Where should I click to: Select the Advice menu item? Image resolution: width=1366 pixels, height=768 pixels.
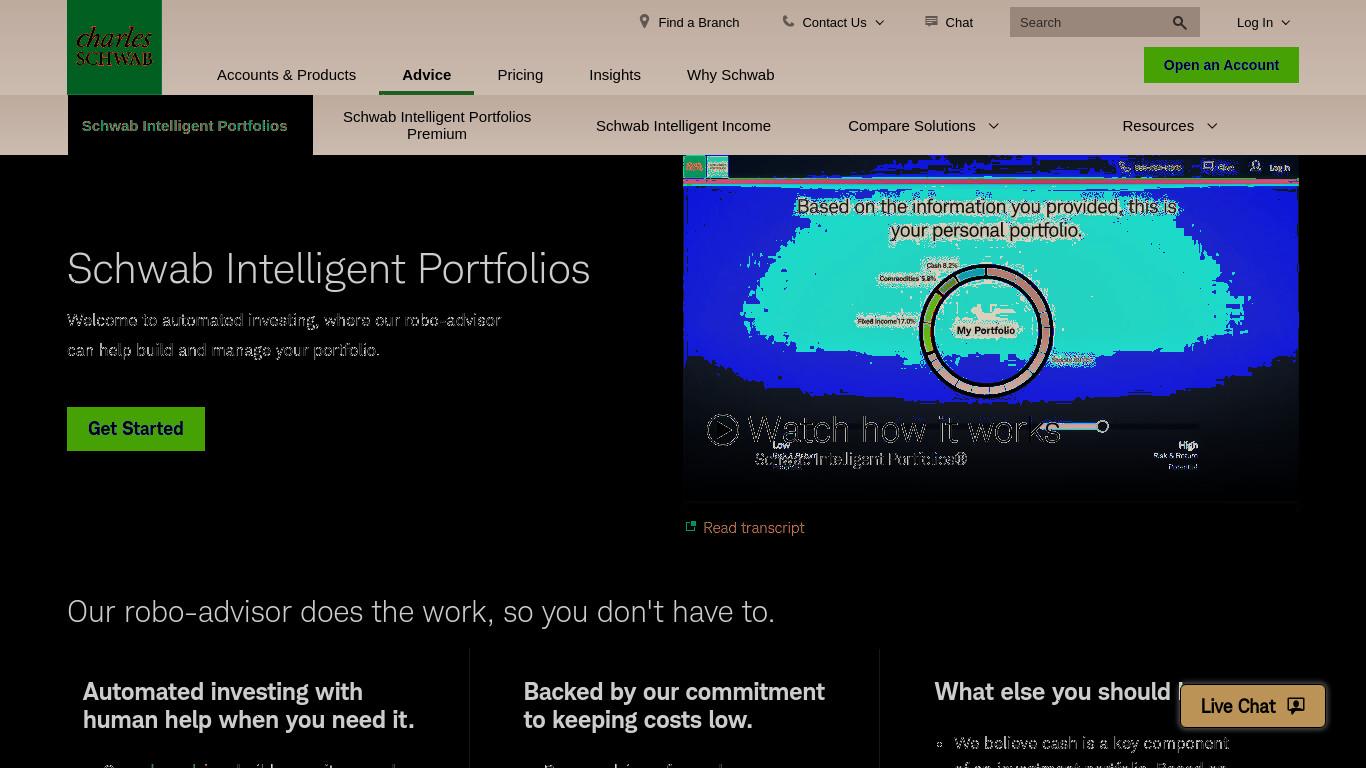pos(427,74)
